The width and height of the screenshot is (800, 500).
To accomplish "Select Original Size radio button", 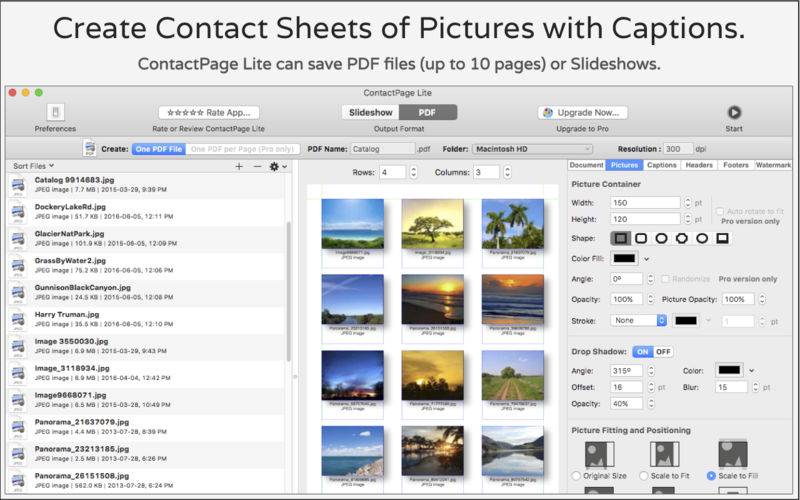I will coord(576,476).
